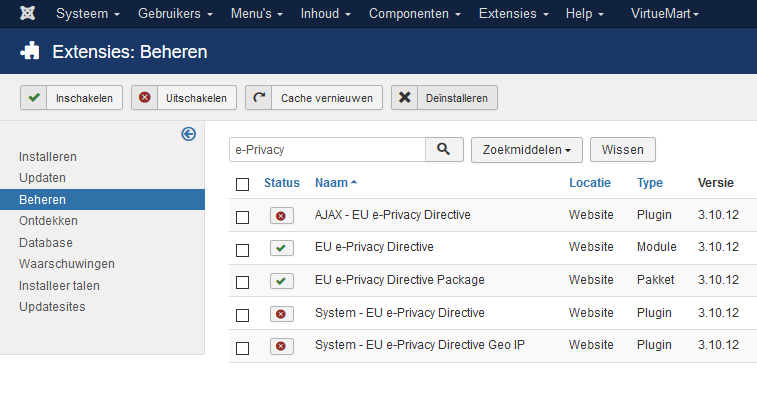Go to Database in the sidebar
This screenshot has width=757, height=415.
(46, 243)
